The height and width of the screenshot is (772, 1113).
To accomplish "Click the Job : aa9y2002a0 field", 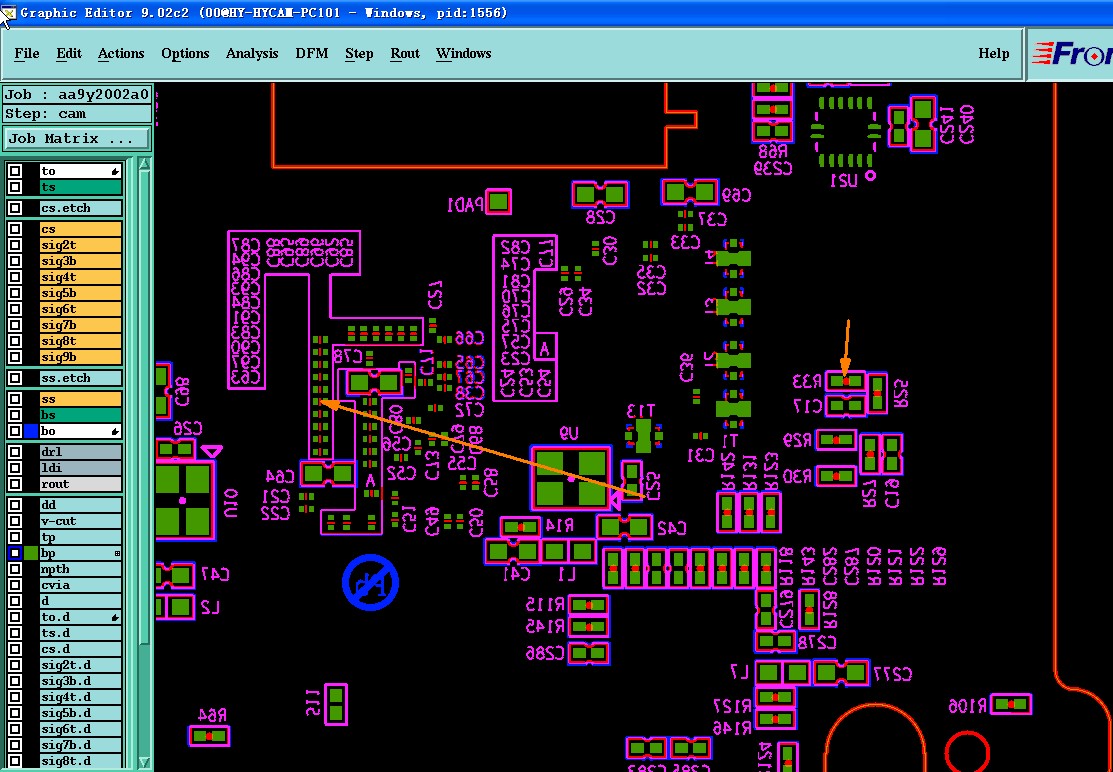I will pos(77,95).
